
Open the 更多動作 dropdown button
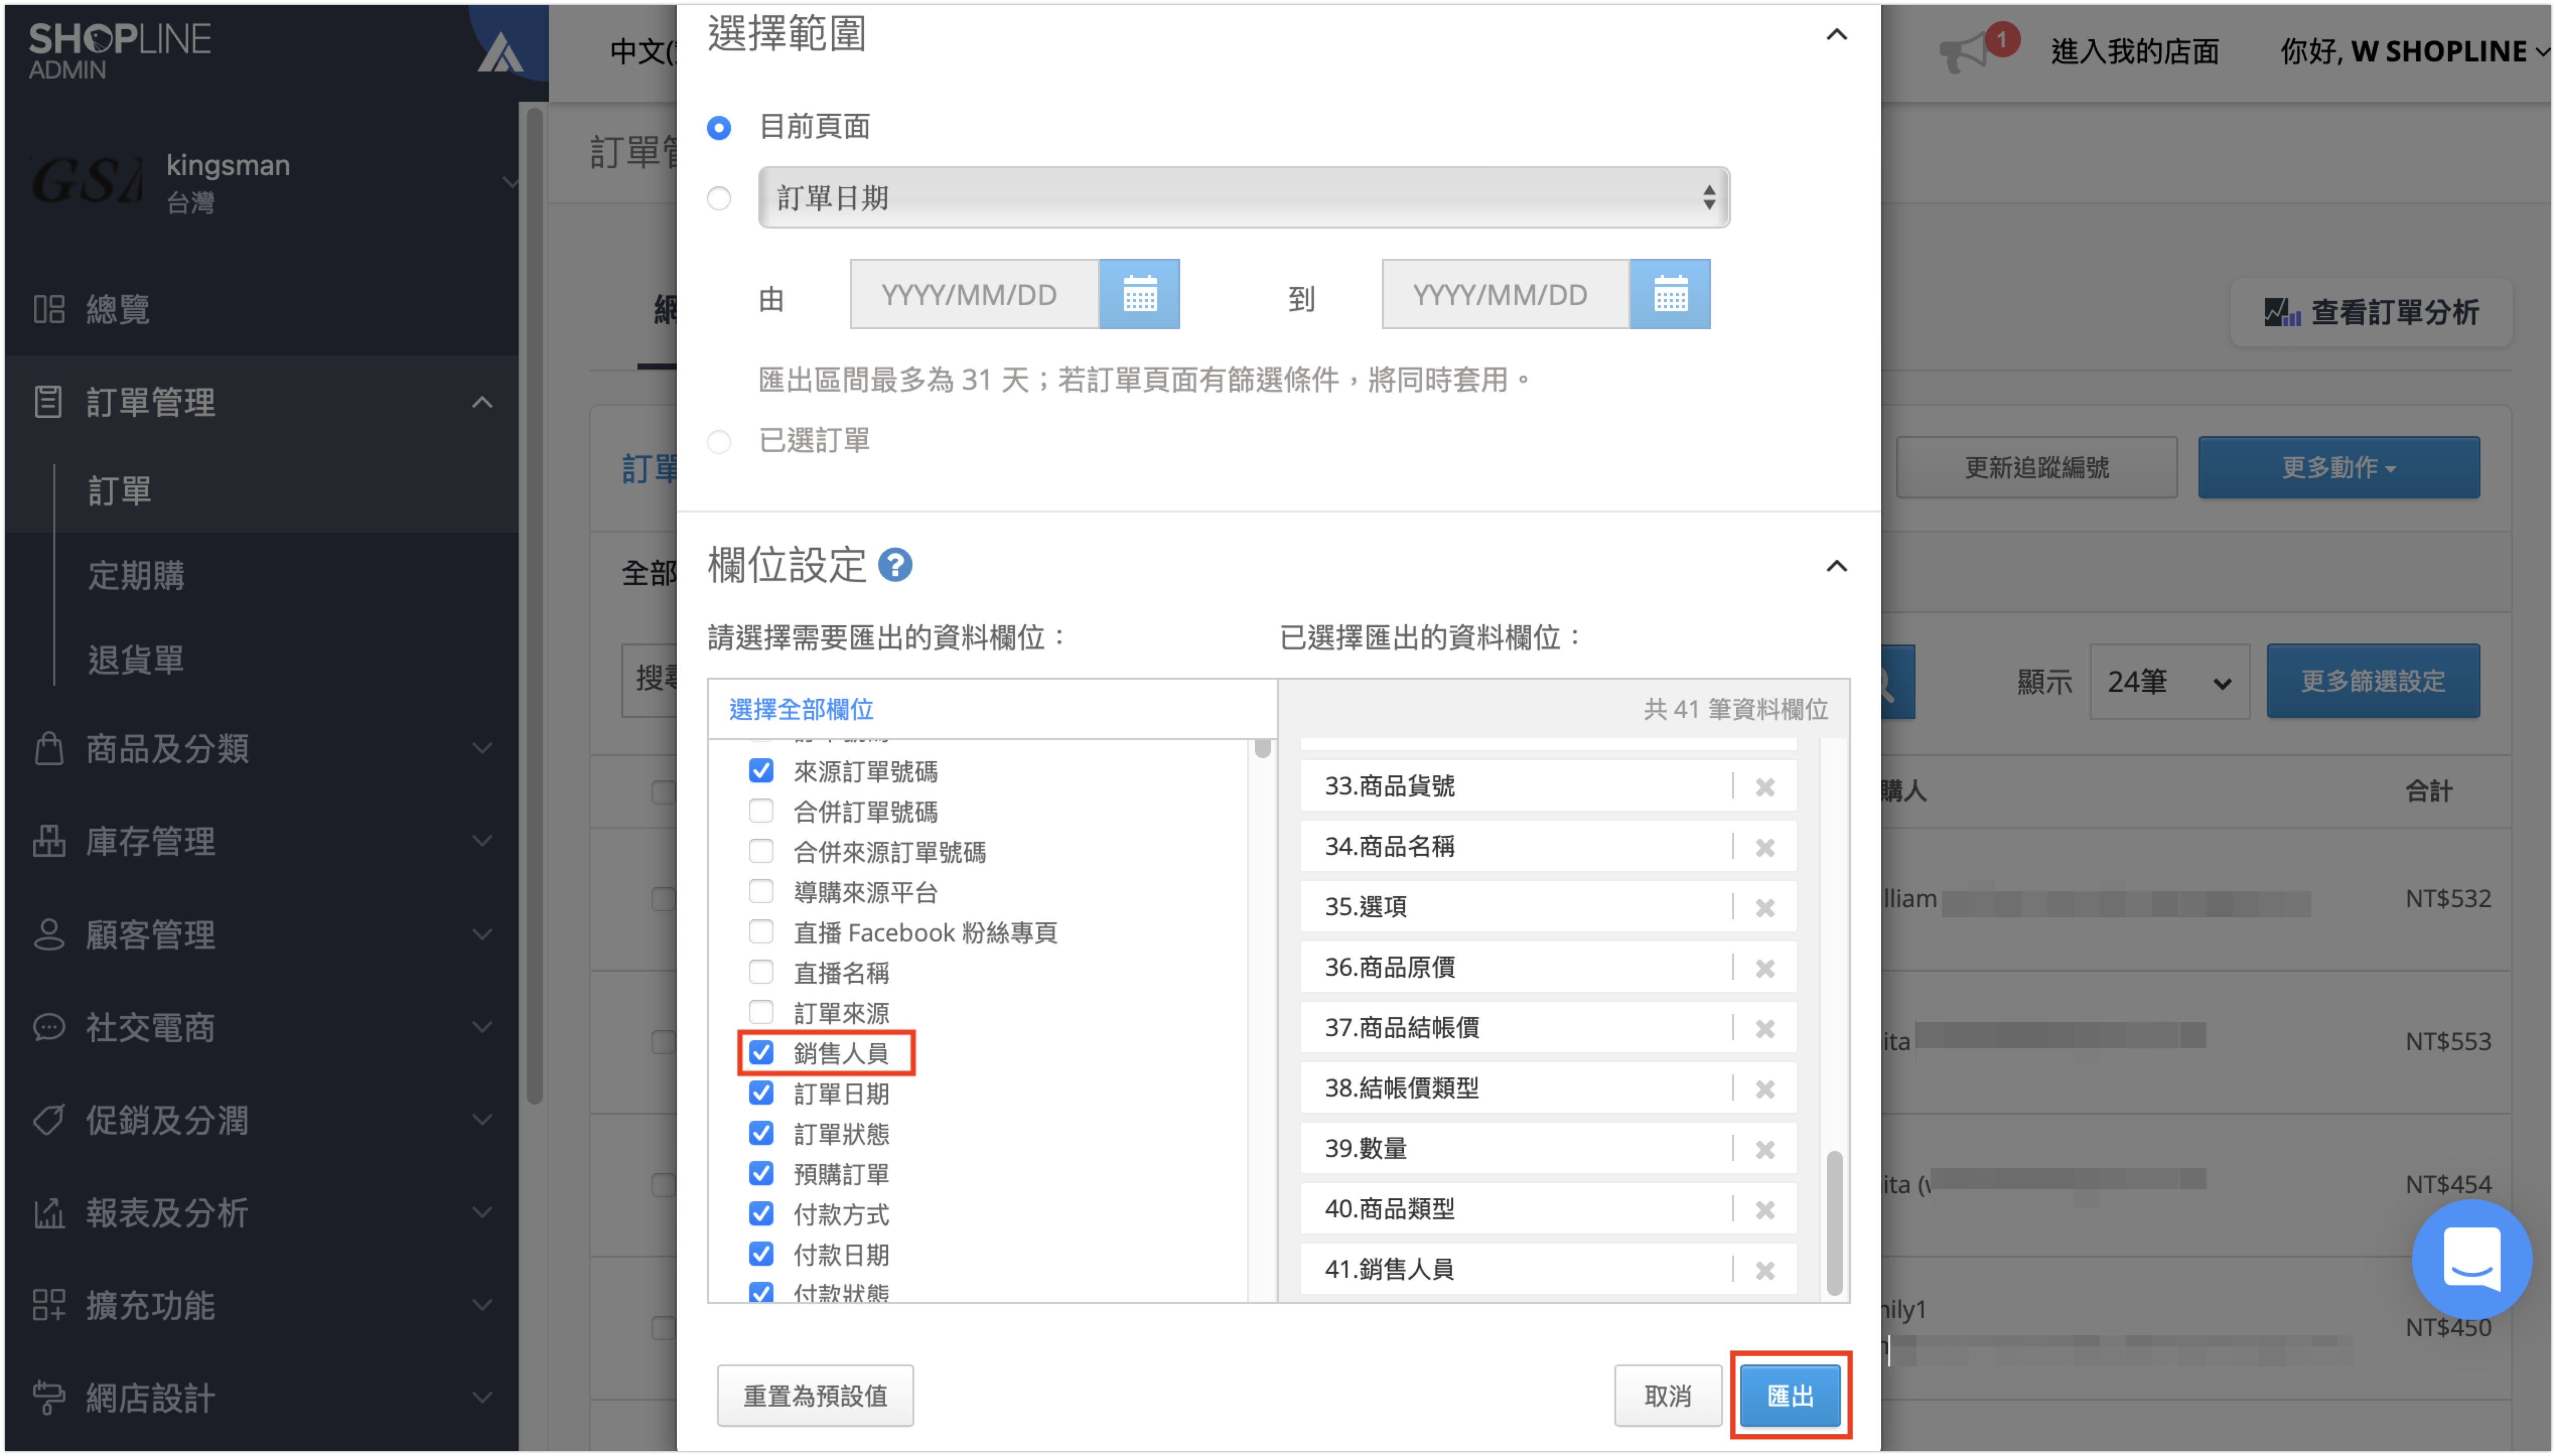(x=2338, y=467)
